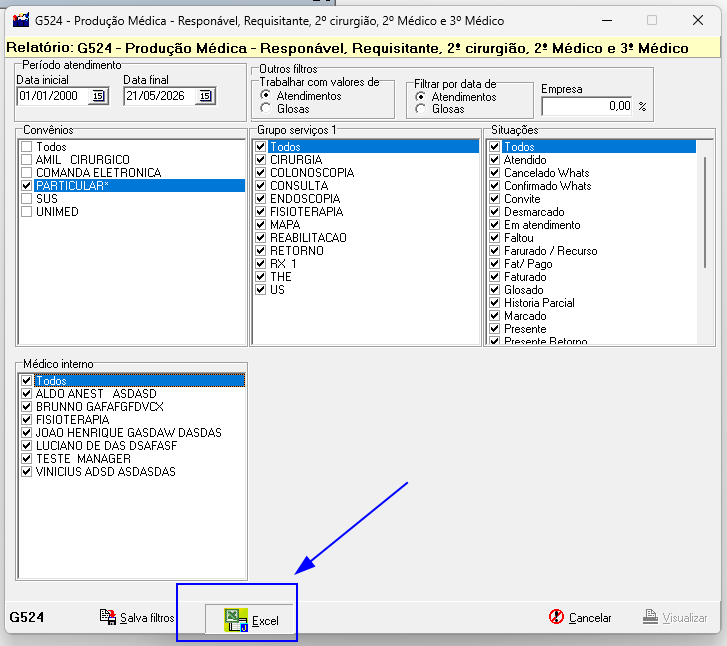Uncheck Confirmado Whats situation
Image resolution: width=727 pixels, height=646 pixels.
(x=495, y=185)
